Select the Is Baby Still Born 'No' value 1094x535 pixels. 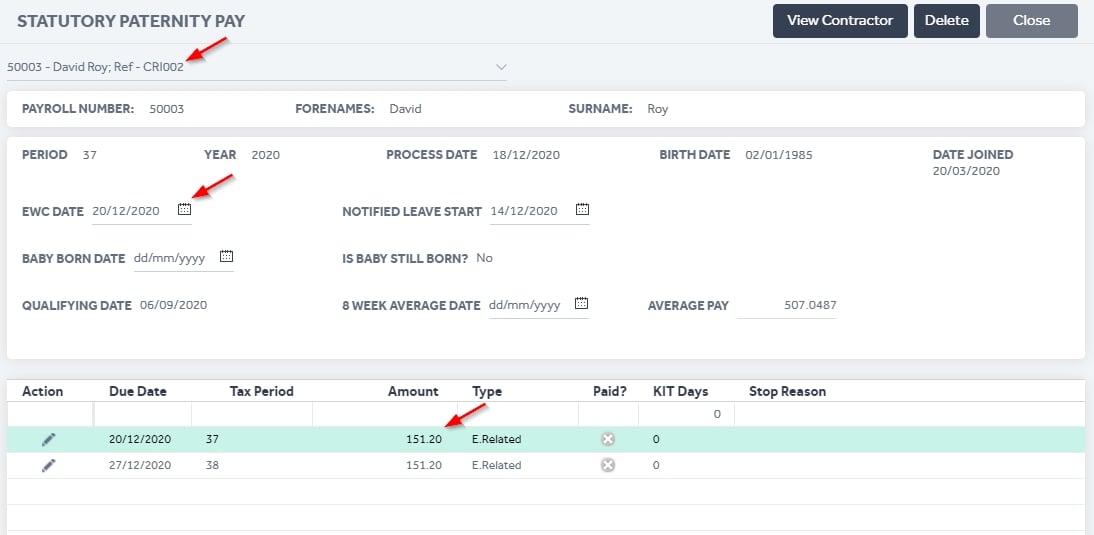(484, 258)
